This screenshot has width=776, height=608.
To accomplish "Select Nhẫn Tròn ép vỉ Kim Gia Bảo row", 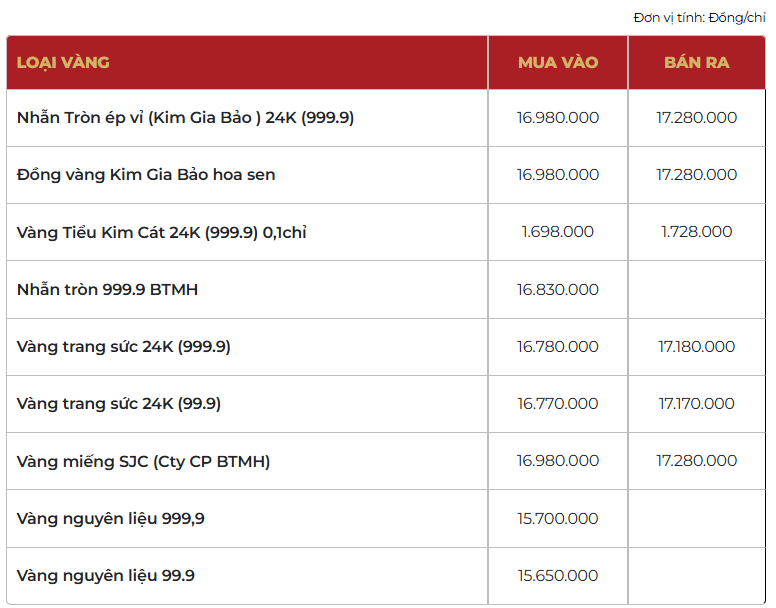I will pyautogui.click(x=185, y=118).
